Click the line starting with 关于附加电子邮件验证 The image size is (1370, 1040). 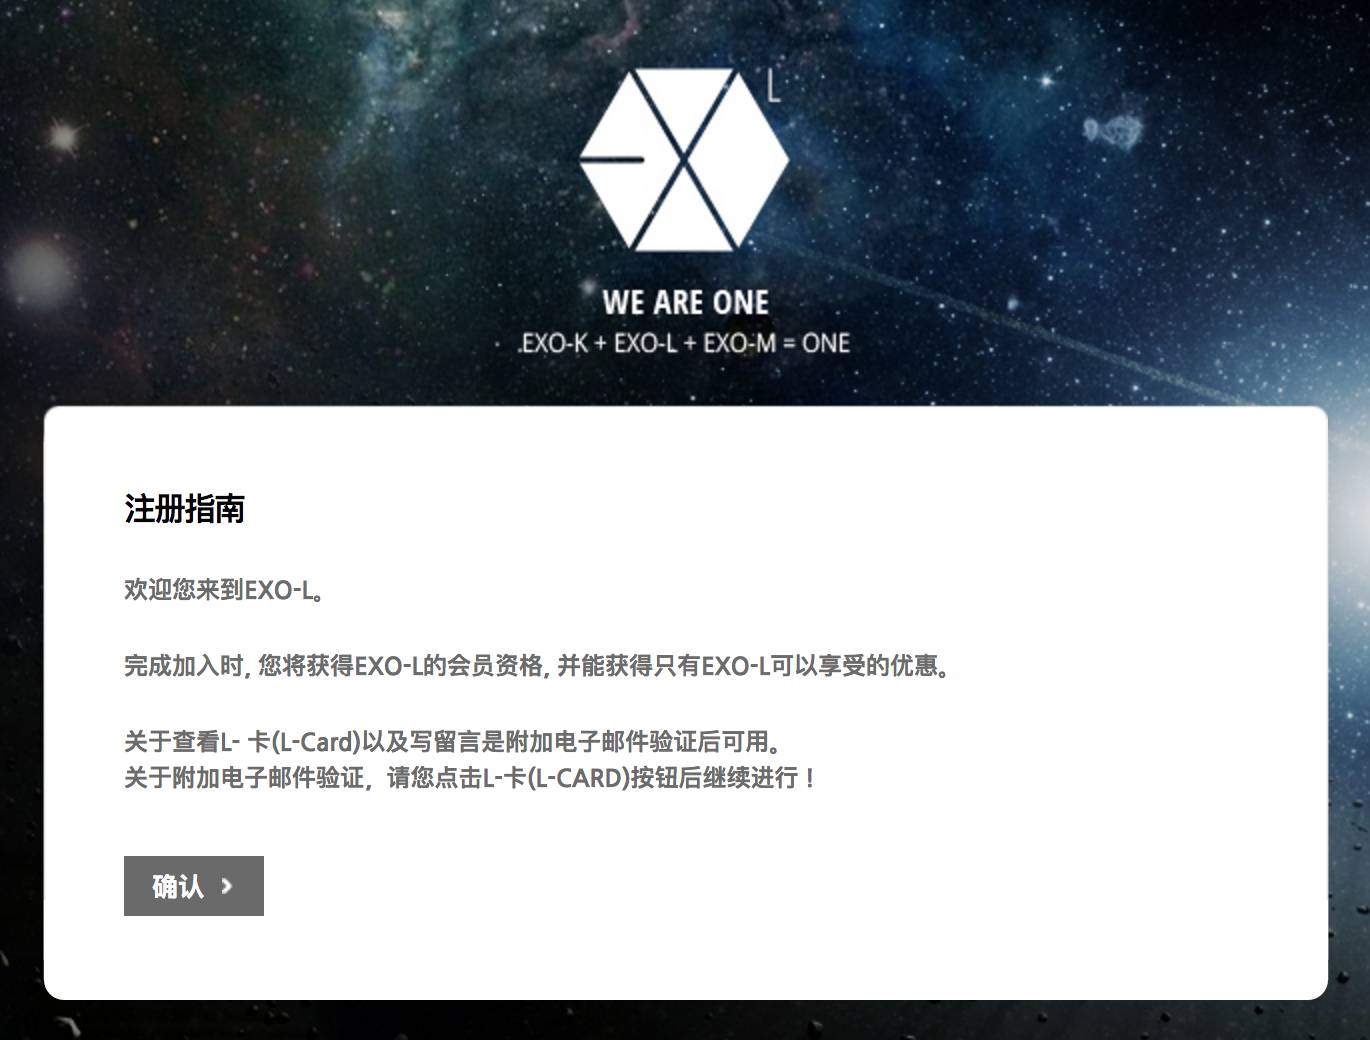coord(470,778)
